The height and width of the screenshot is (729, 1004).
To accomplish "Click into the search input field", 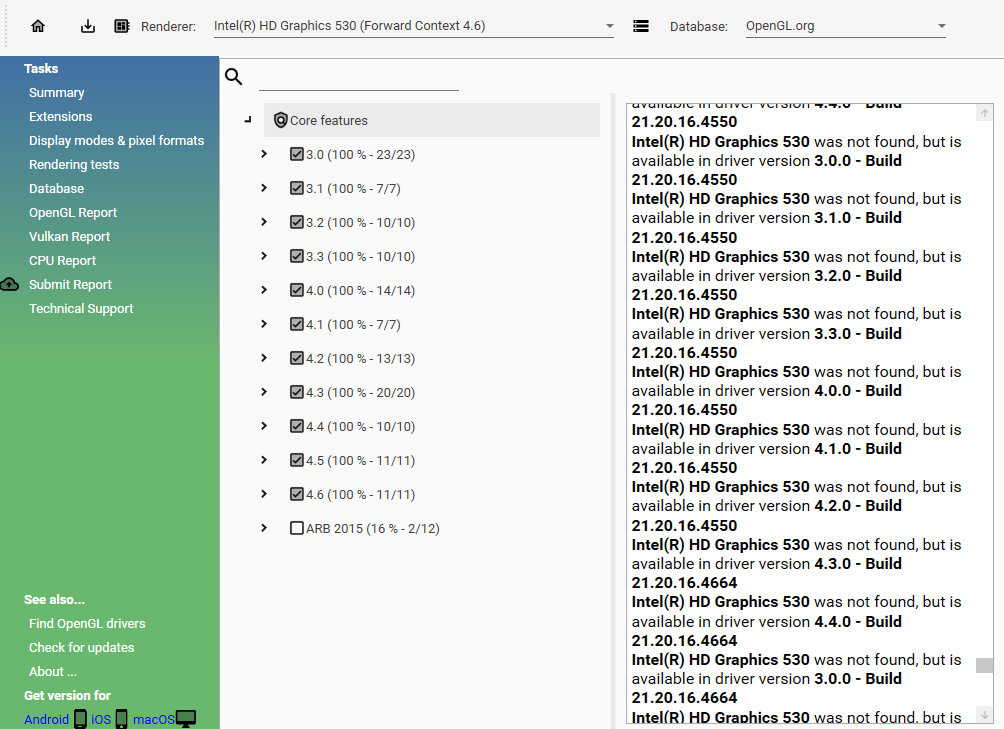I will [x=359, y=79].
